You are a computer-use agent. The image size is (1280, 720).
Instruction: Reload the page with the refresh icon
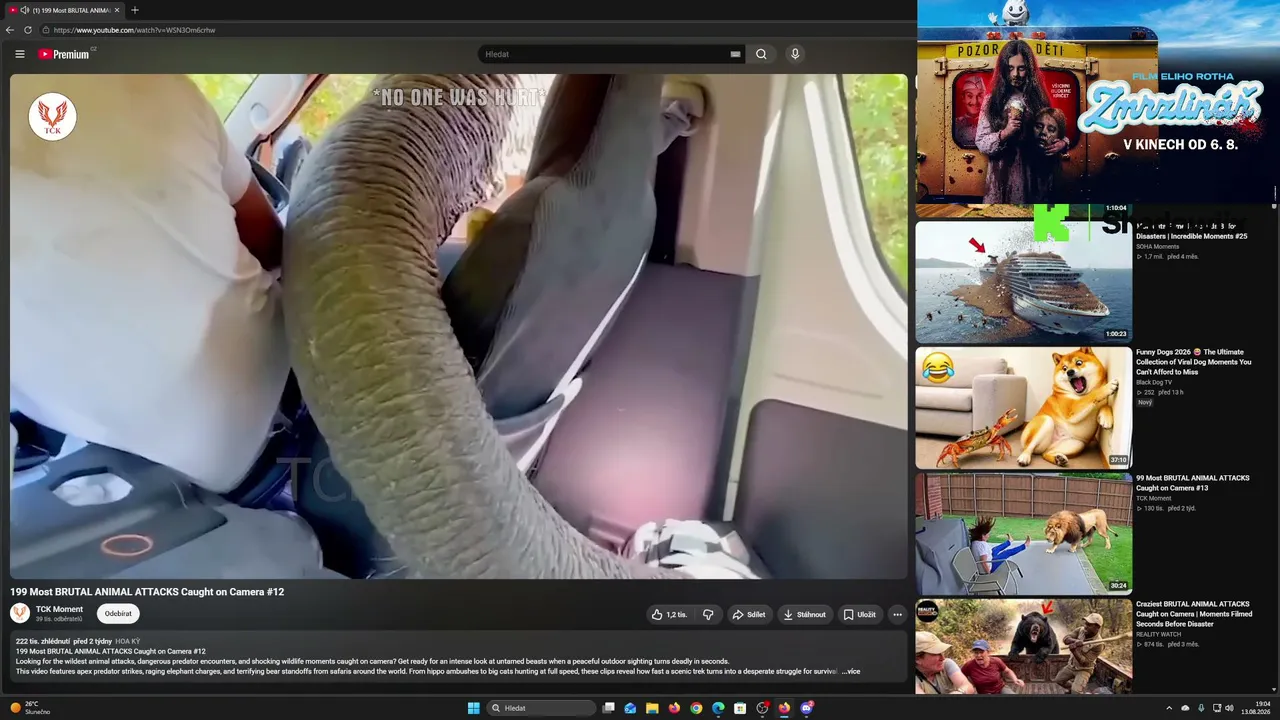pyautogui.click(x=28, y=30)
